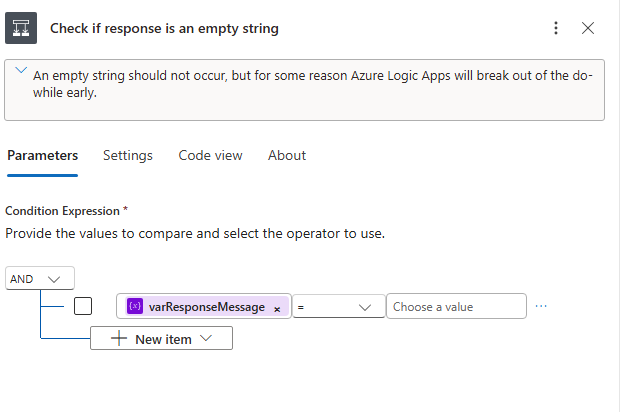Switch to the Parameters tab

[42, 155]
